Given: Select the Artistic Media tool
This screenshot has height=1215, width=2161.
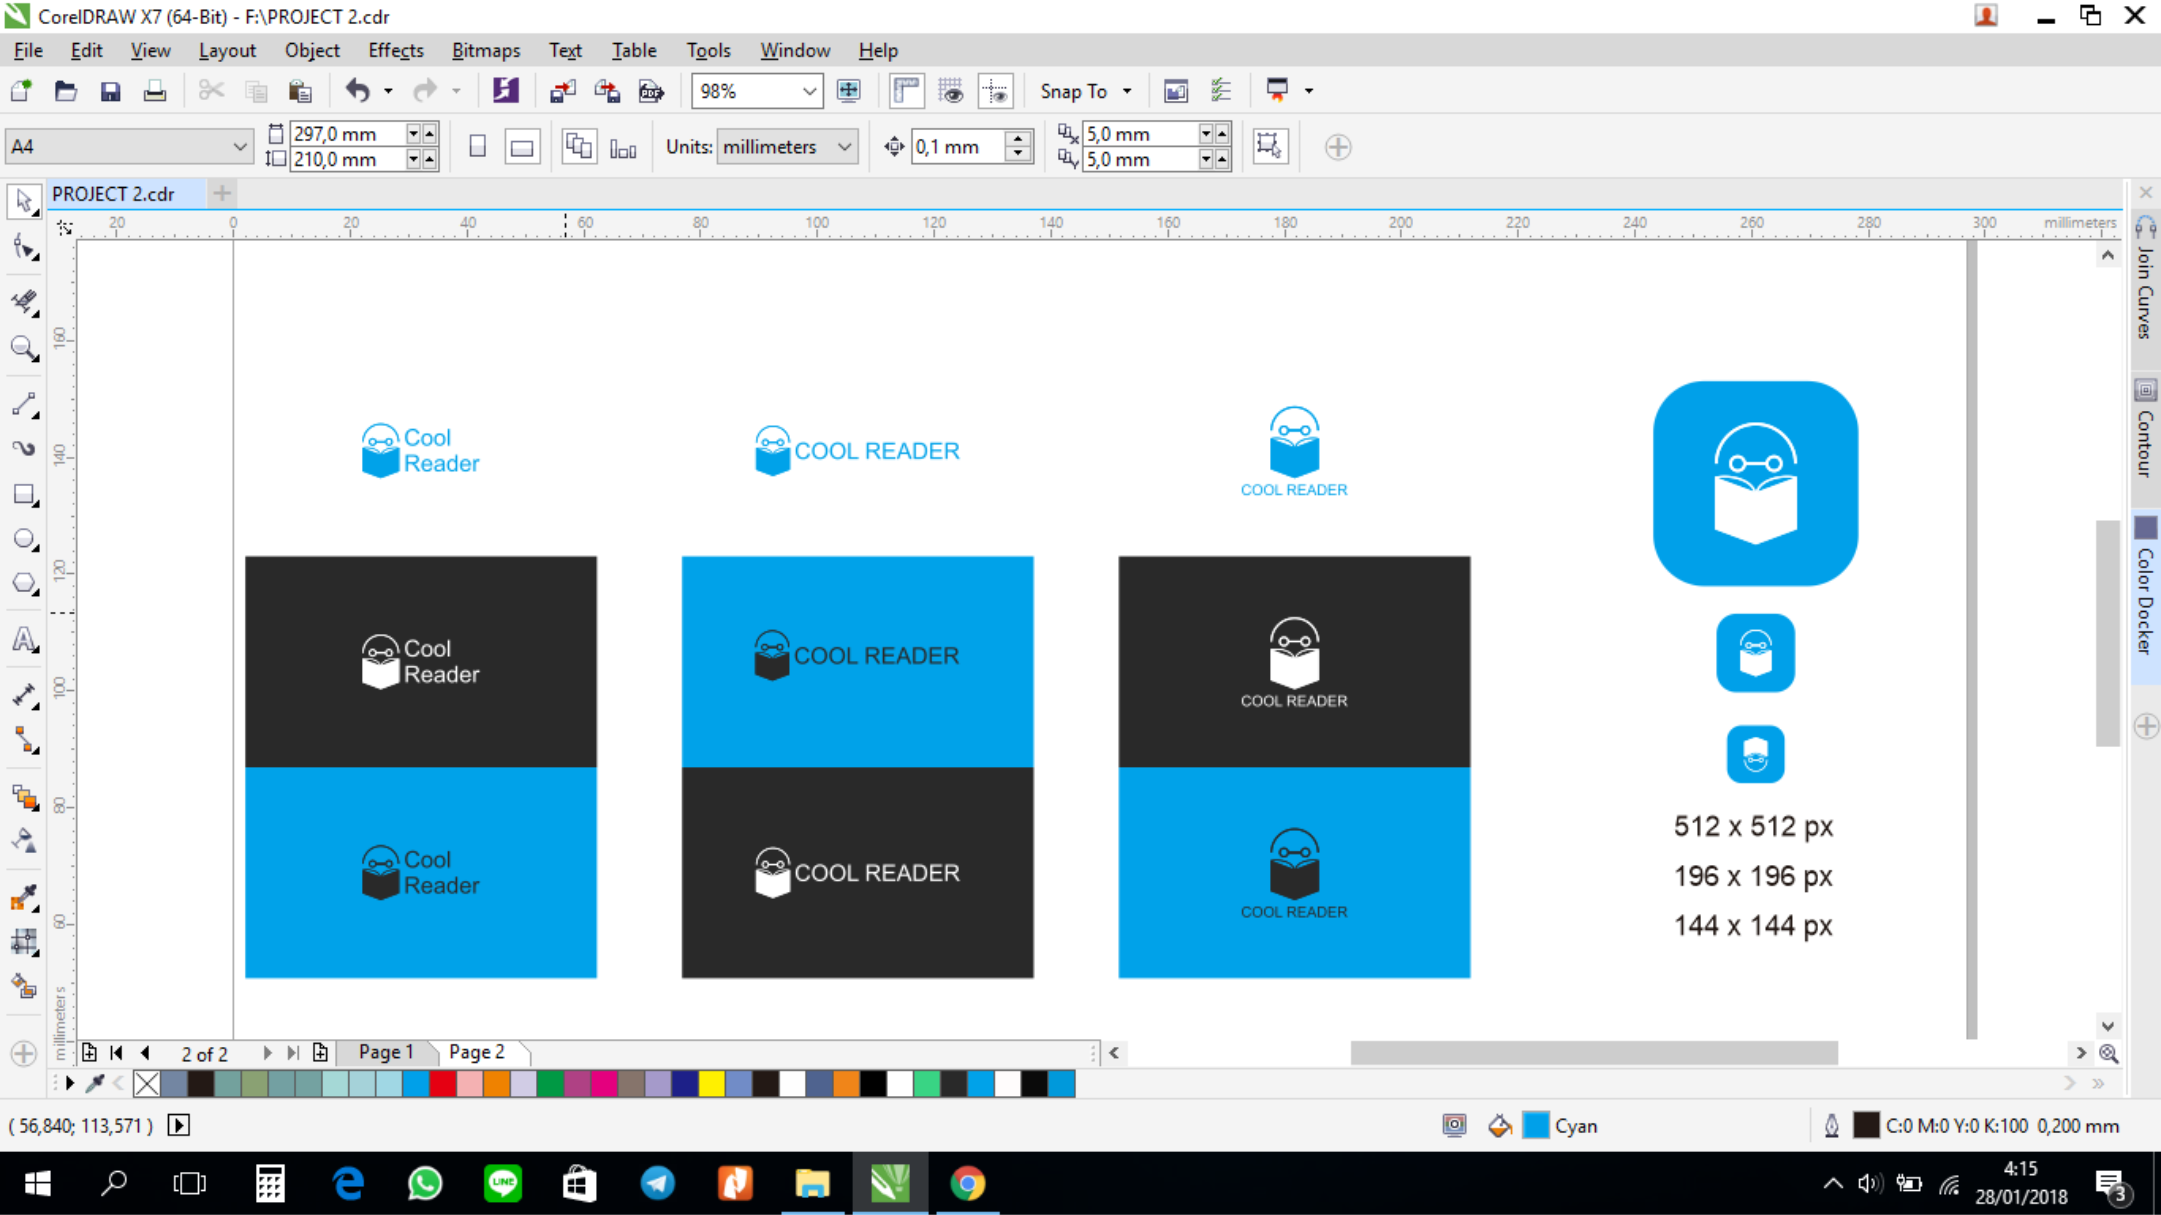Looking at the screenshot, I should click(x=23, y=448).
